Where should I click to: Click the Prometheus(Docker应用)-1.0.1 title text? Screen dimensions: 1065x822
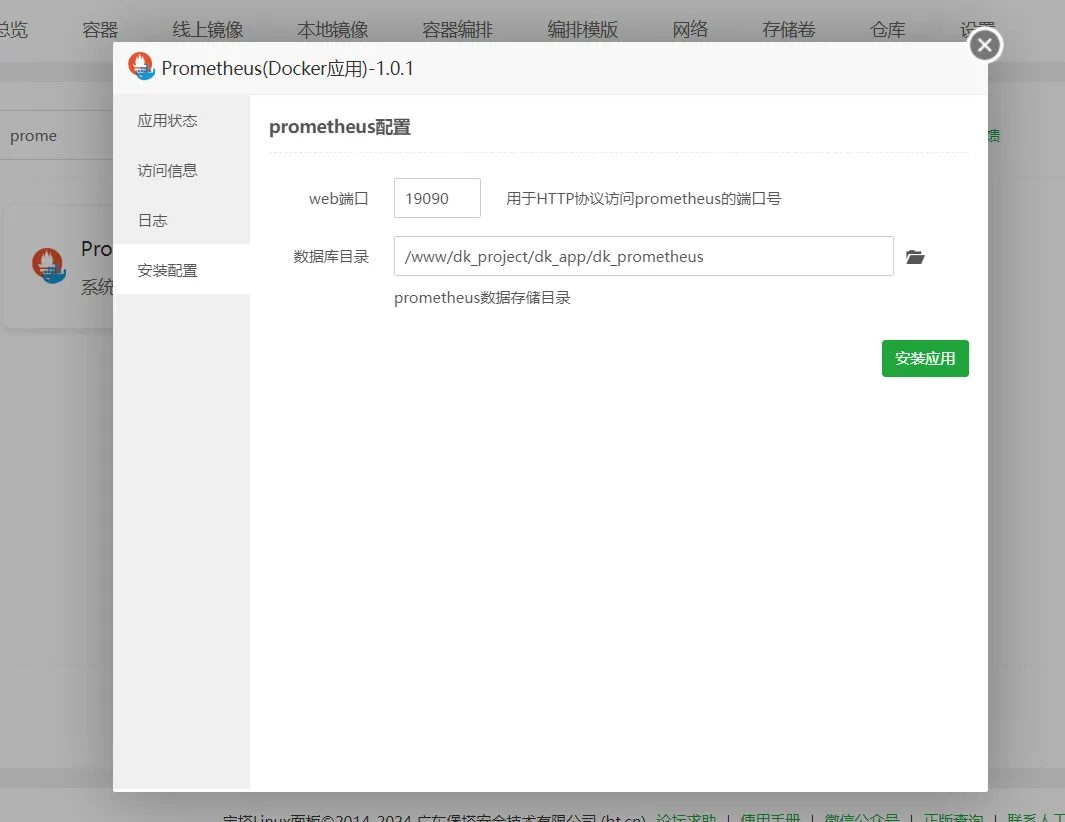[x=287, y=68]
